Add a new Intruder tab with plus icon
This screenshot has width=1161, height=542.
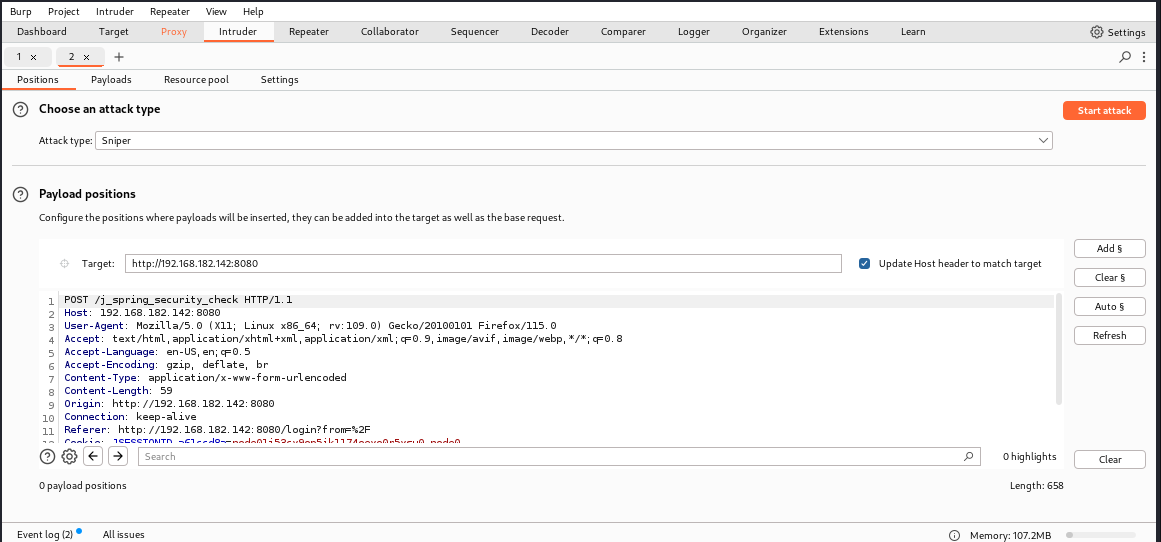click(x=119, y=57)
